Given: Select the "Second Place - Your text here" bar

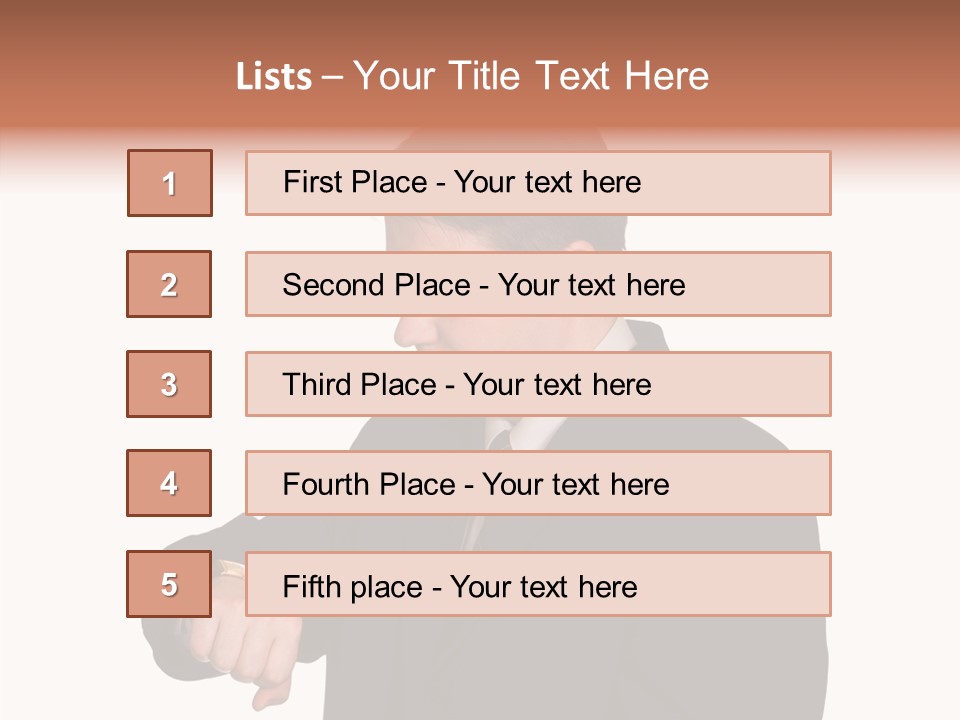Looking at the screenshot, I should pyautogui.click(x=538, y=284).
